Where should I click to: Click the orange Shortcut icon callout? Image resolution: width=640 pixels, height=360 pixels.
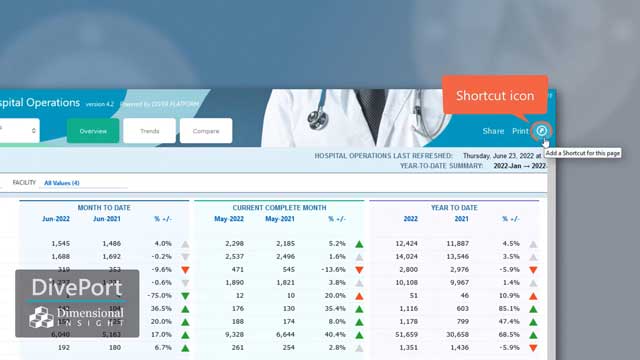pyautogui.click(x=495, y=95)
